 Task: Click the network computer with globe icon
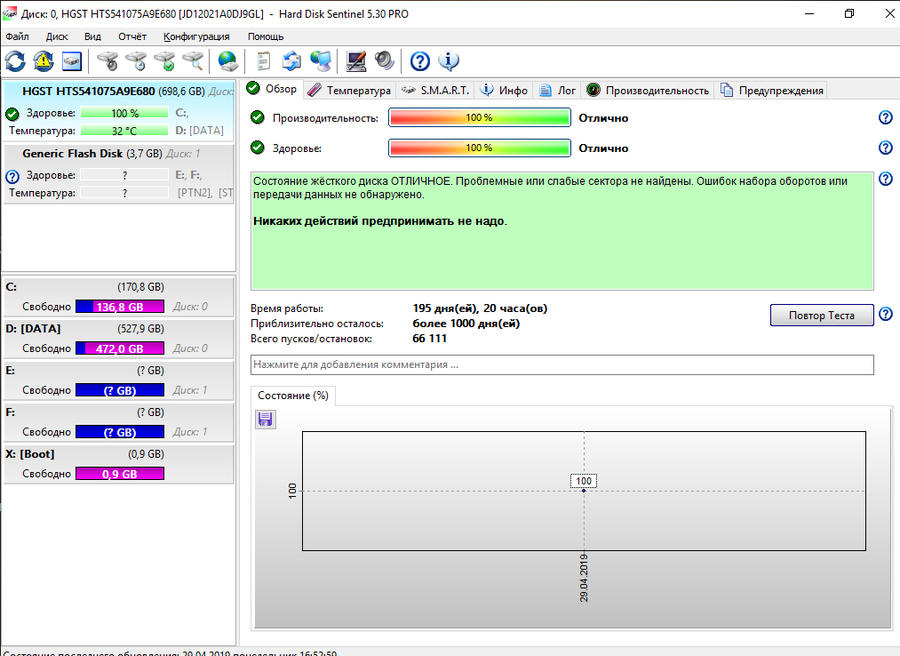(x=320, y=61)
